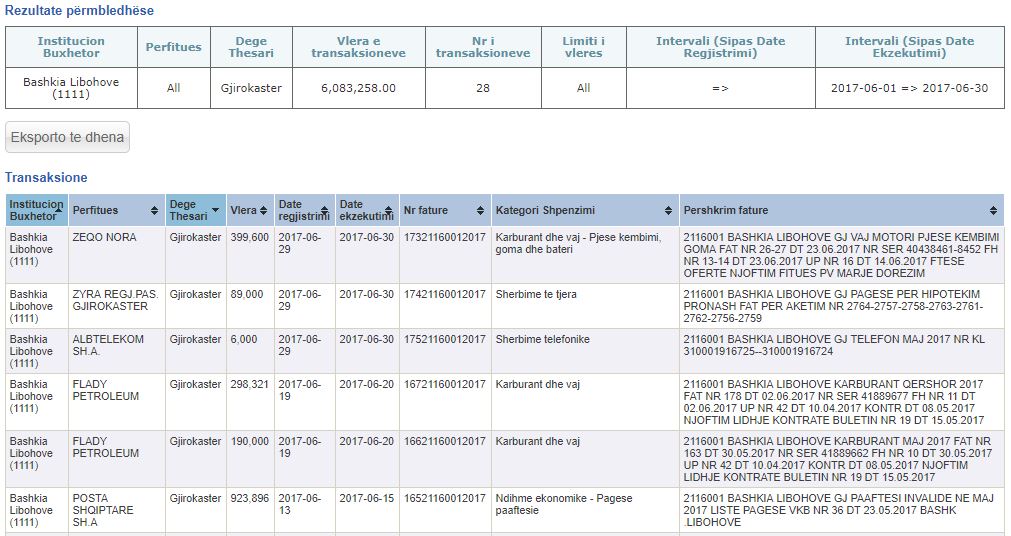This screenshot has width=1011, height=536.
Task: Click Bashkia Libohove (1111) summary cell
Action: tap(71, 88)
